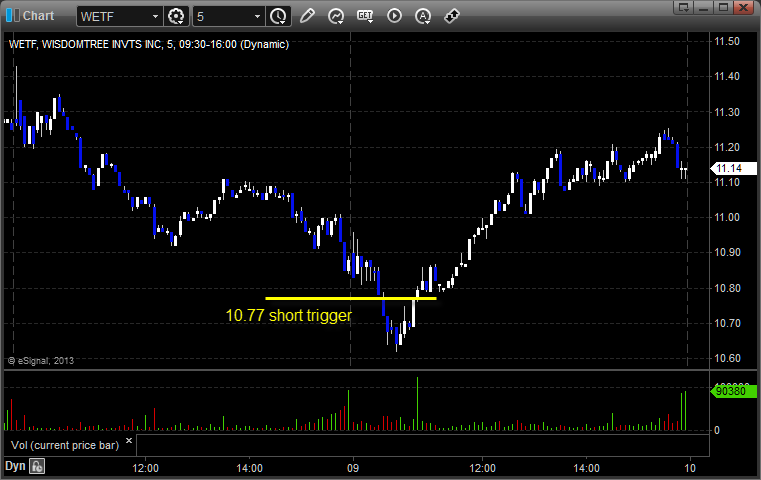Click the 'Chart' window title label

coord(38,16)
